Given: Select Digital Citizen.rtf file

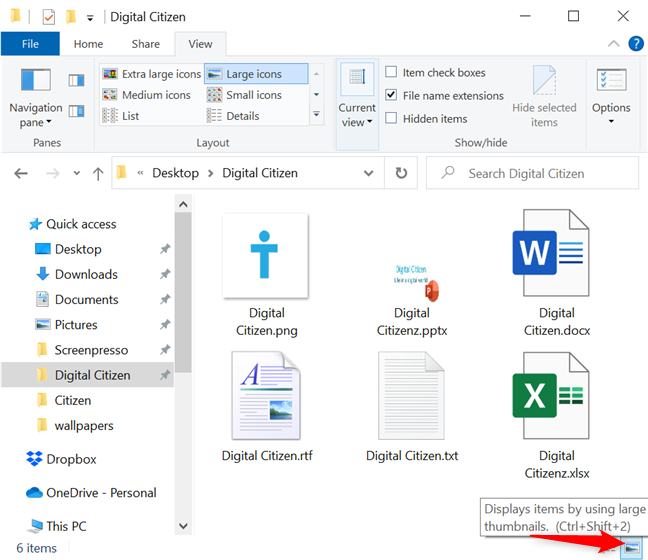Looking at the screenshot, I should (267, 407).
